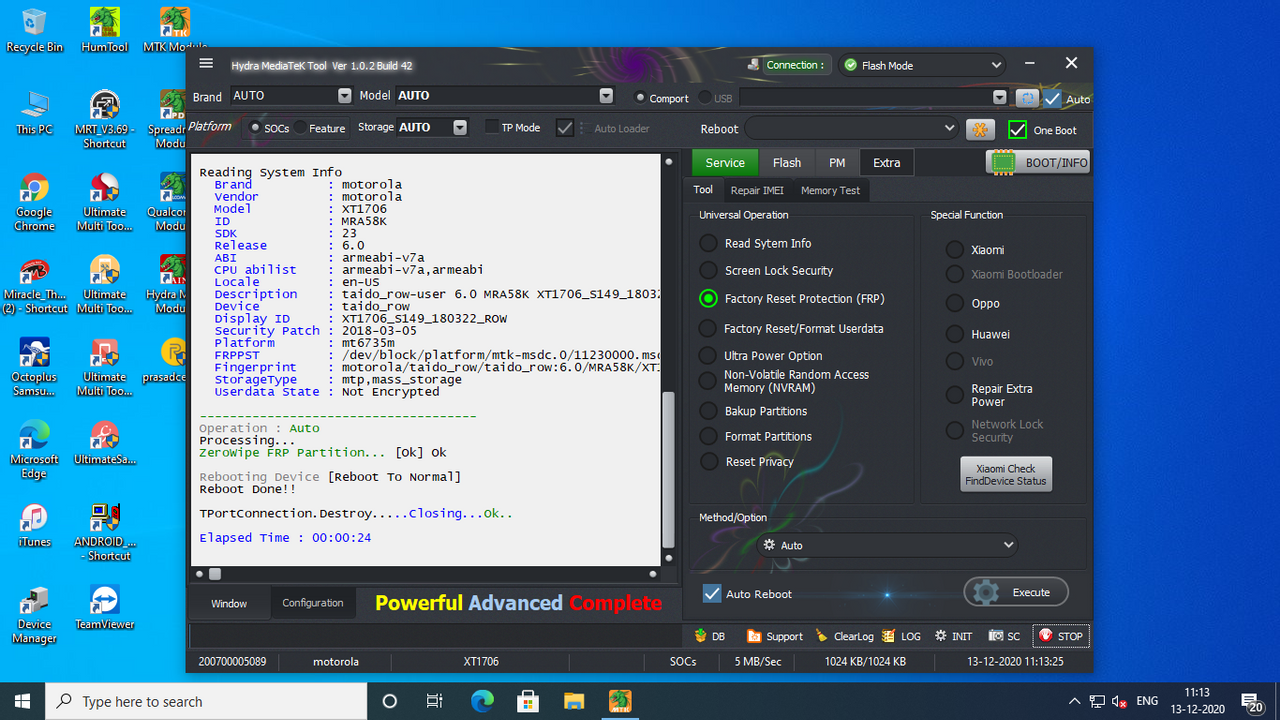Switch to the Service tab
This screenshot has height=720, width=1280.
(x=725, y=163)
